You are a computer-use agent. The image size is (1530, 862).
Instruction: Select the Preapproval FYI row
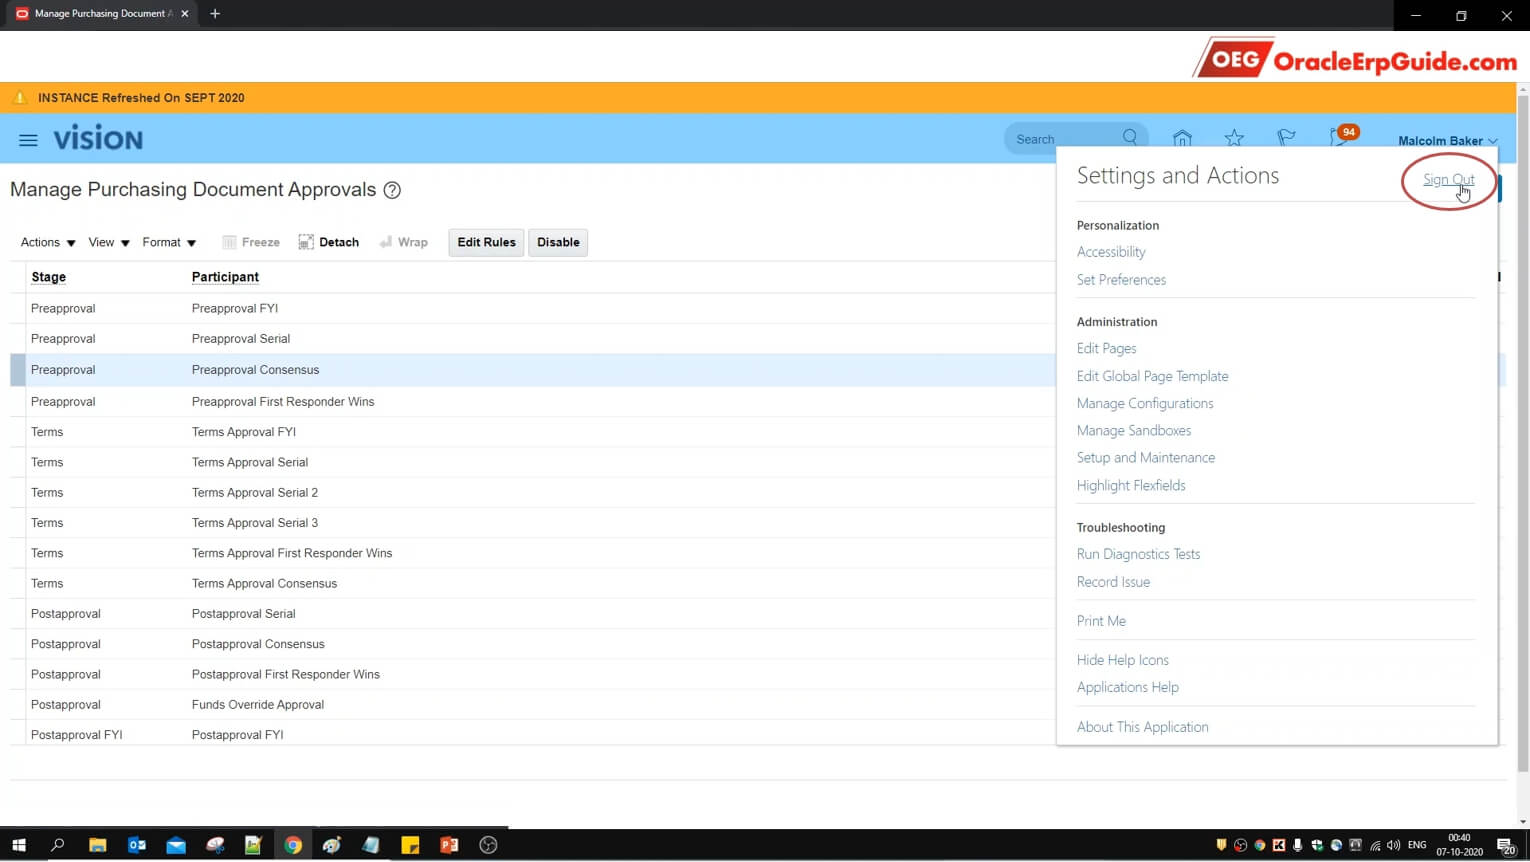(533, 308)
